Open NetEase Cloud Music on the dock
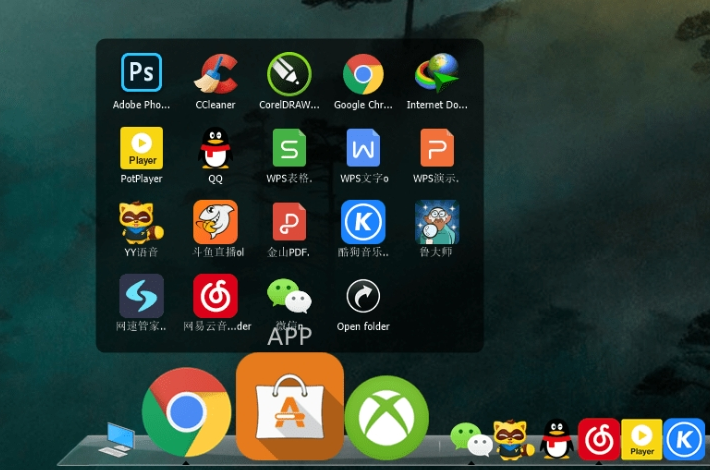The height and width of the screenshot is (470, 710). click(x=599, y=439)
